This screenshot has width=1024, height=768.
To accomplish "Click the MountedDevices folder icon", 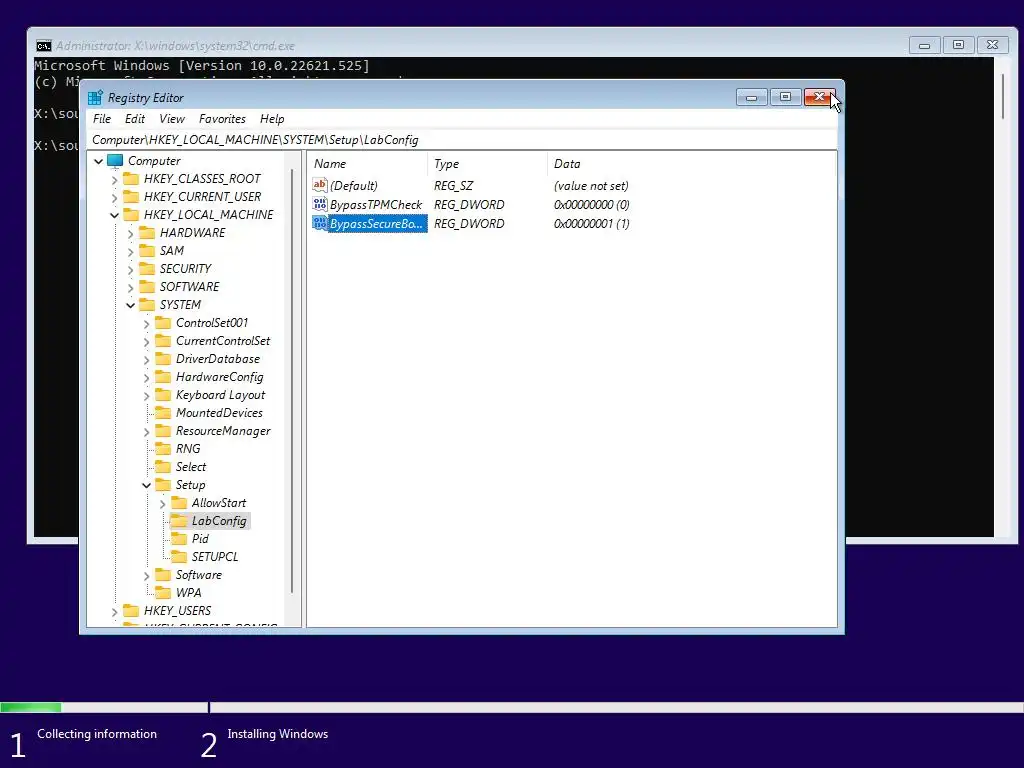I will point(163,413).
